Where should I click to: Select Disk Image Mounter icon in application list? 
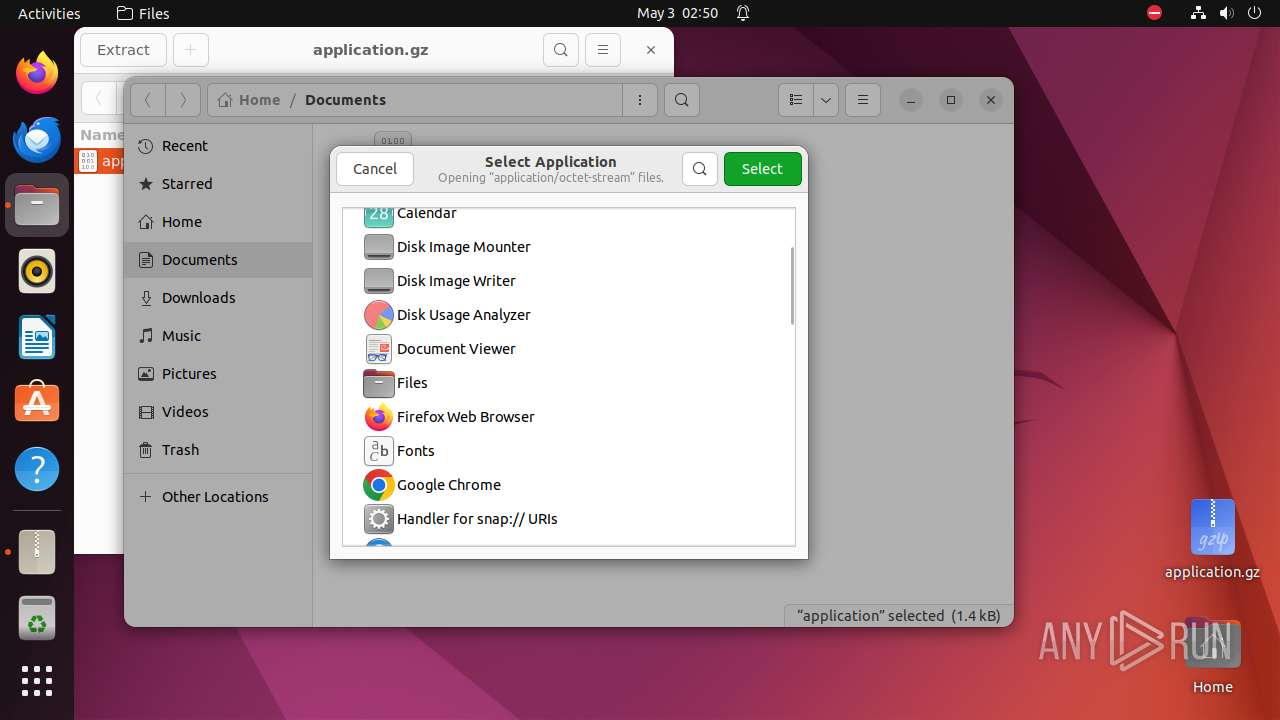click(x=379, y=247)
